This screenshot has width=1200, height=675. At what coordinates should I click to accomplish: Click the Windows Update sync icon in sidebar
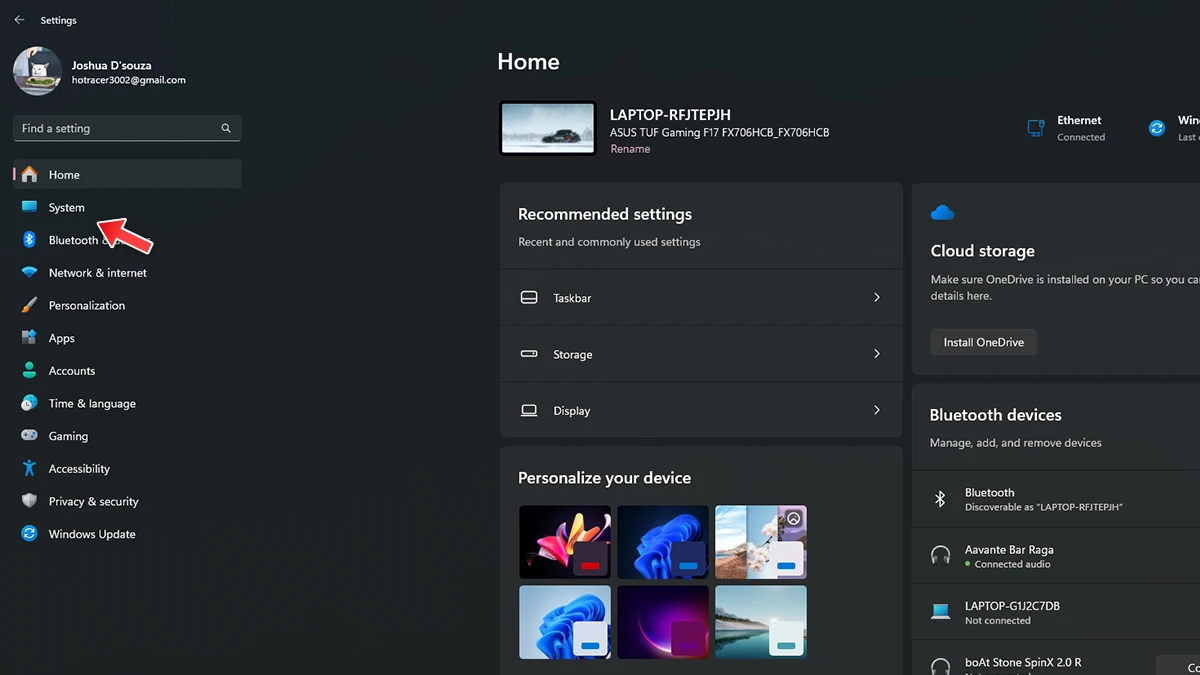tap(29, 534)
